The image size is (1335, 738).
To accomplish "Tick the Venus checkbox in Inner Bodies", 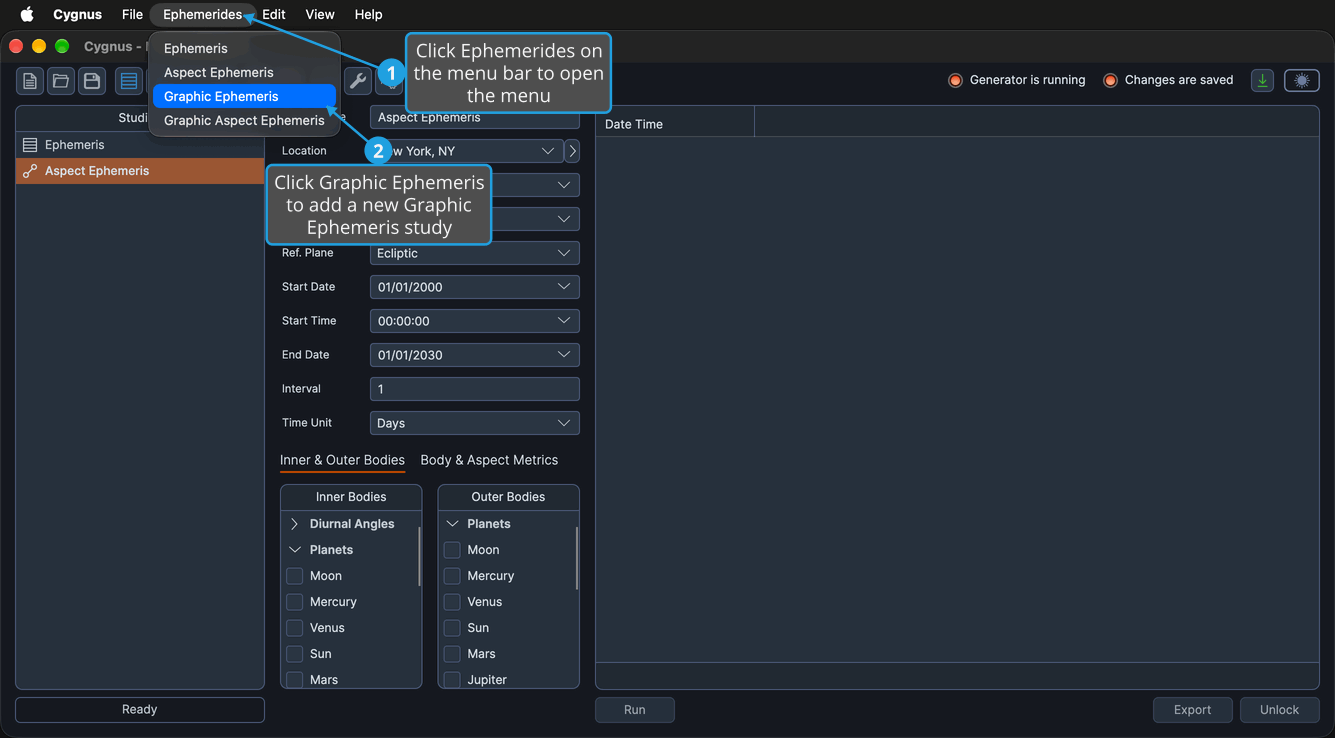I will (x=295, y=628).
